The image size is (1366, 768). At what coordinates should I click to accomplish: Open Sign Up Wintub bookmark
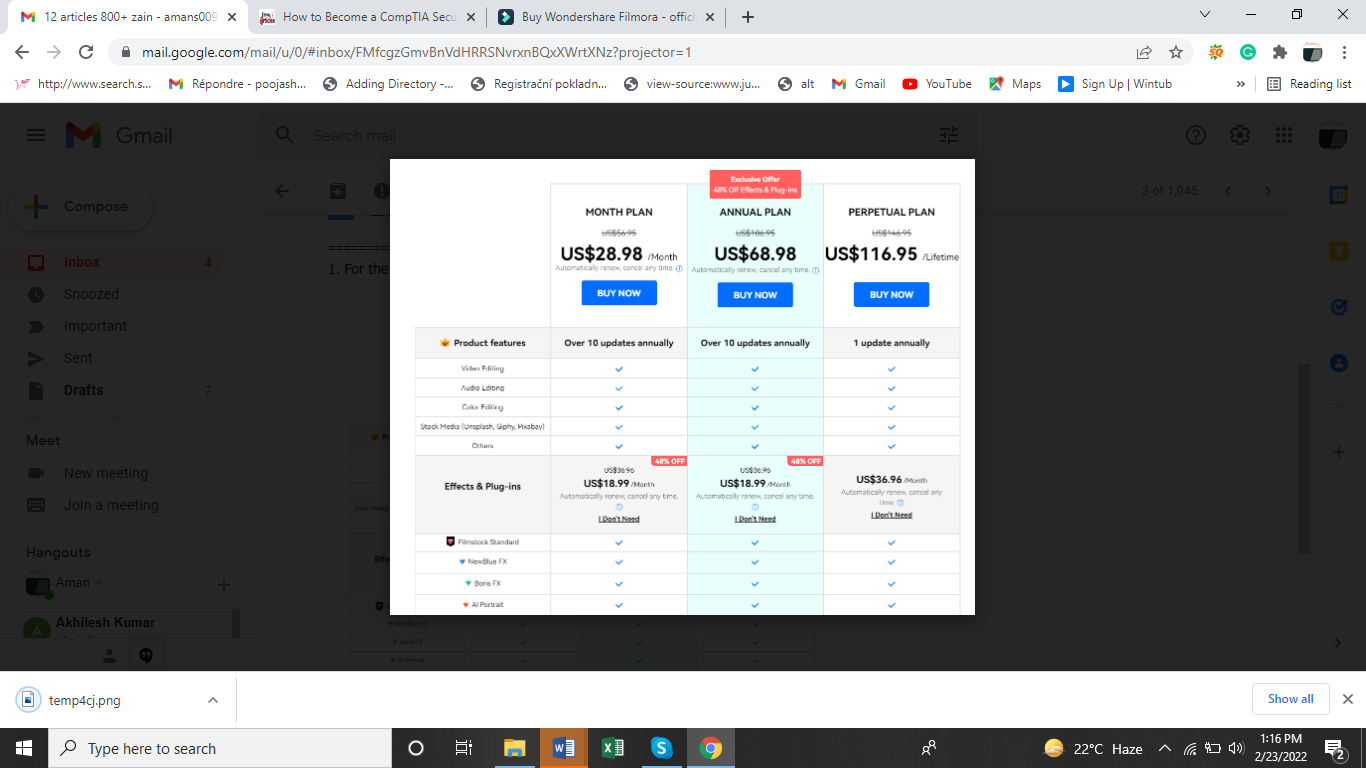click(1114, 84)
